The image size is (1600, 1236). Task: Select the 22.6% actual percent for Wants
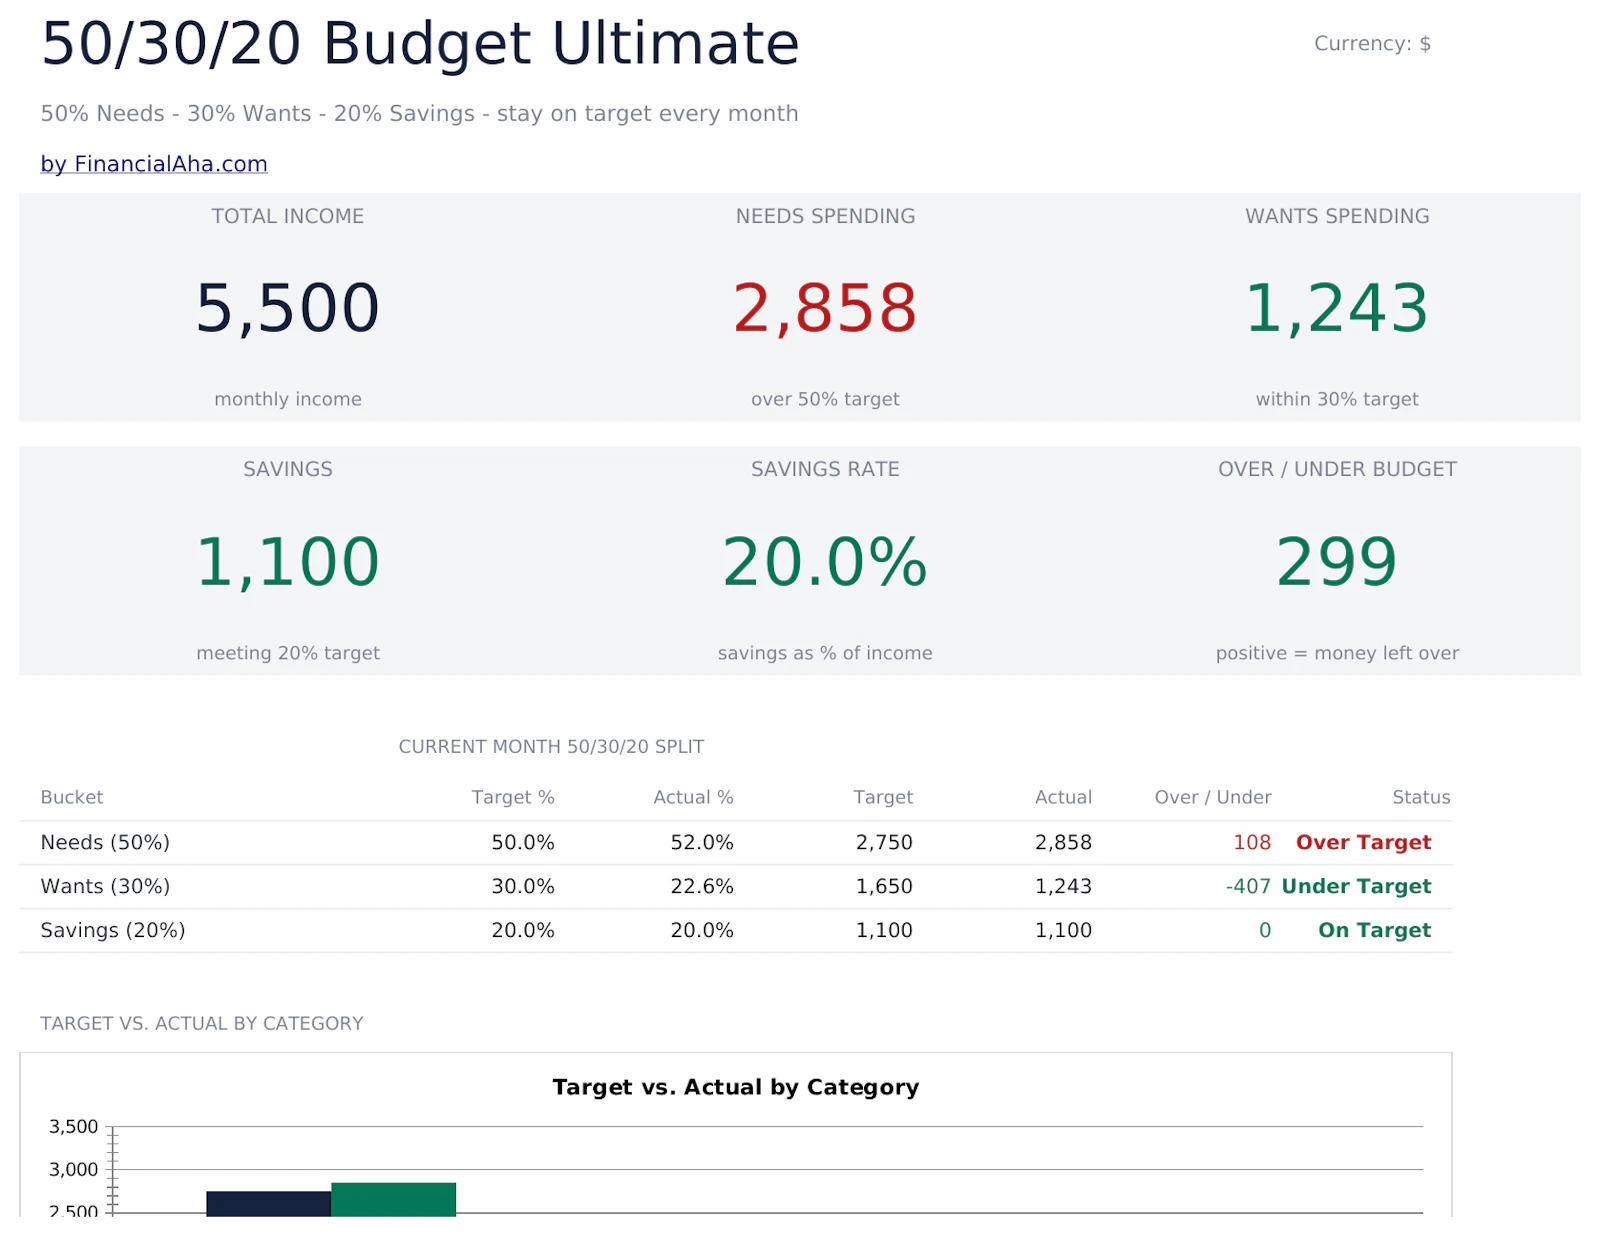tap(702, 887)
